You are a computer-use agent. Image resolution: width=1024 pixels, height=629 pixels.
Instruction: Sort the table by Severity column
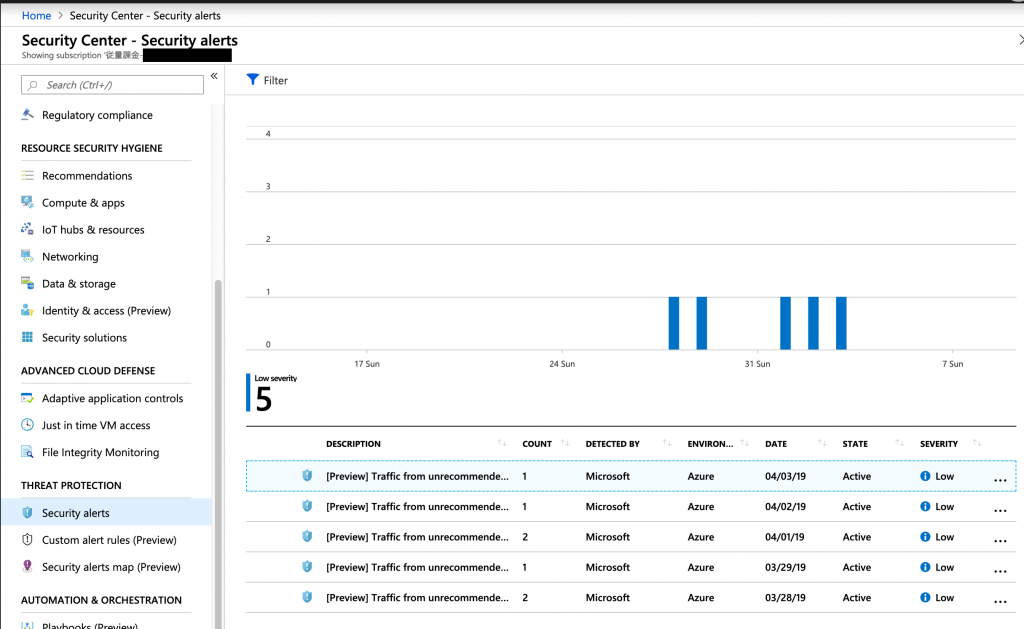[x=977, y=443]
